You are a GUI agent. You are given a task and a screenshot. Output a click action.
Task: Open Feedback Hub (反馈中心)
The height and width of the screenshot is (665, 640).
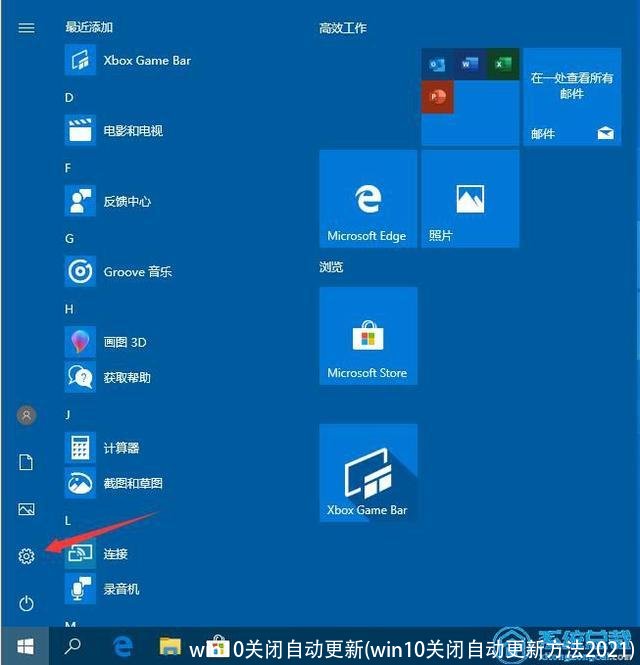pyautogui.click(x=108, y=201)
